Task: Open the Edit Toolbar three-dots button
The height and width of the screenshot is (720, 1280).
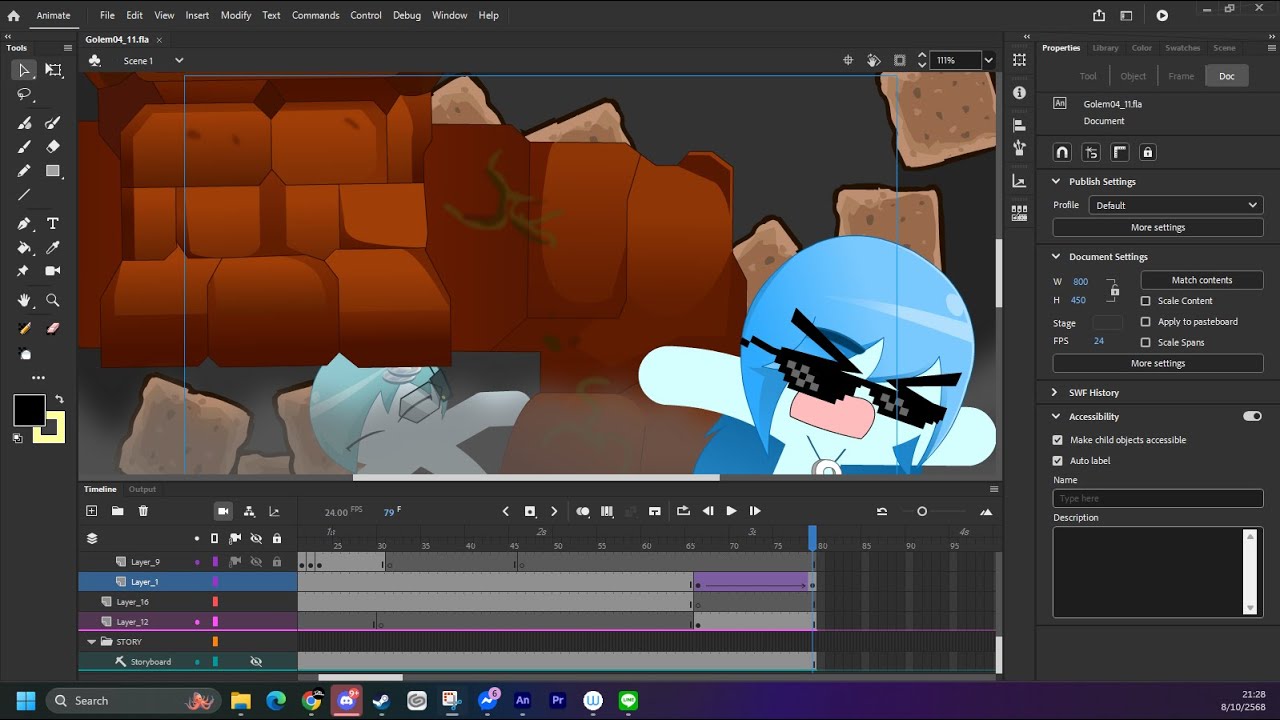Action: [x=38, y=378]
